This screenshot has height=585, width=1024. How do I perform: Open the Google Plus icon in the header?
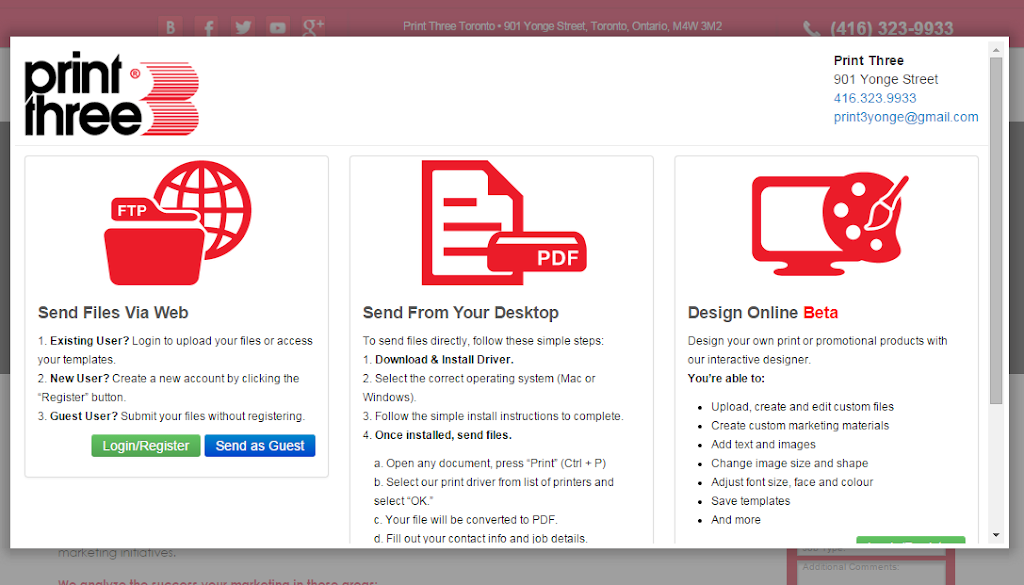click(313, 27)
